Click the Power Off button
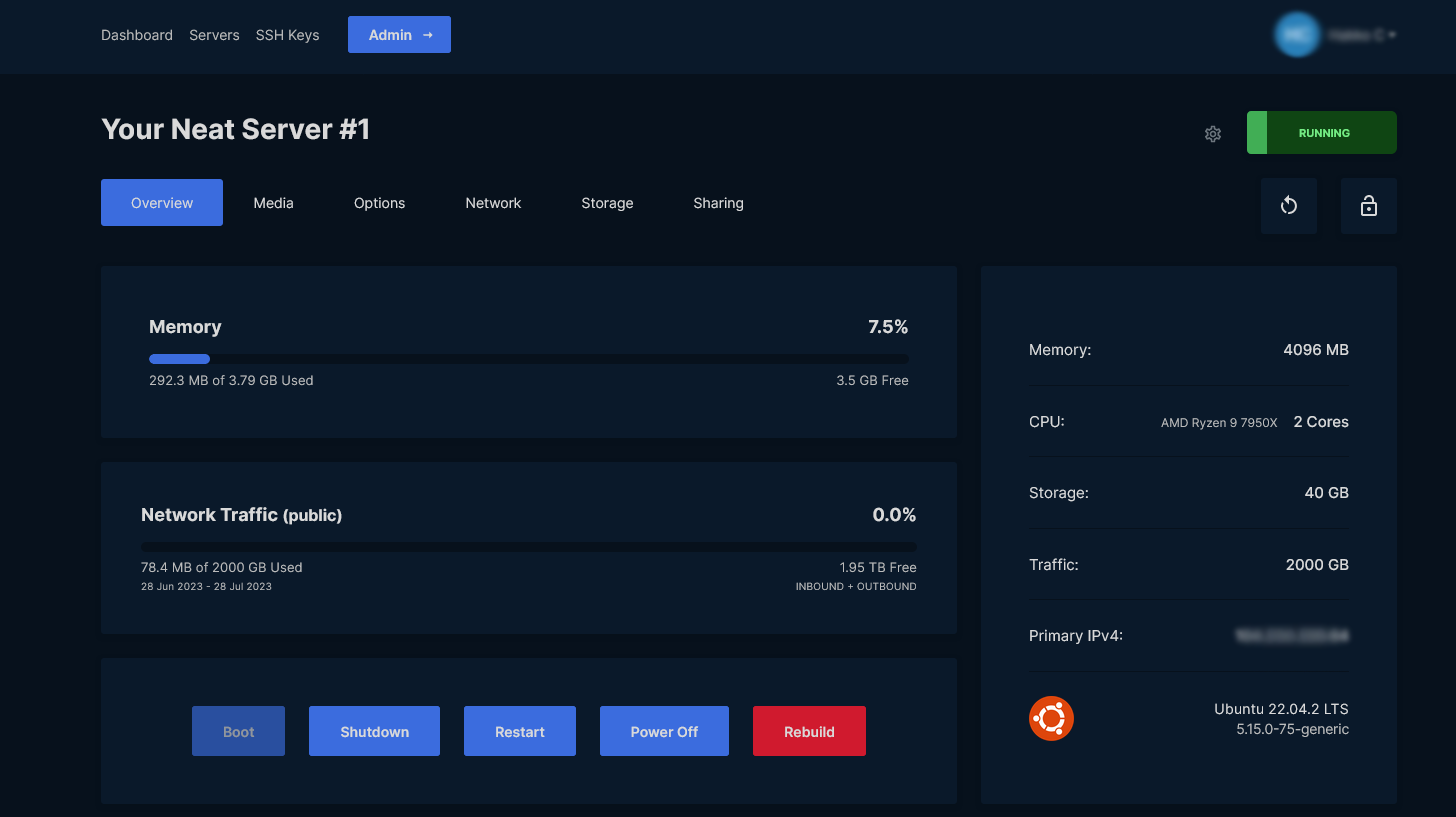Viewport: 1456px width, 817px height. [x=664, y=732]
